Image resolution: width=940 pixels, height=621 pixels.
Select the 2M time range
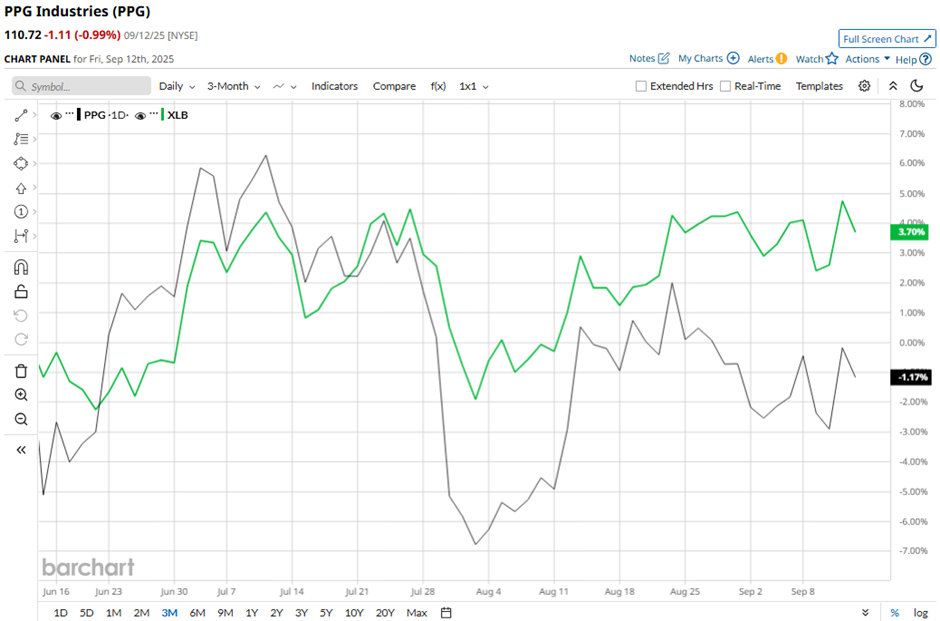[x=141, y=613]
